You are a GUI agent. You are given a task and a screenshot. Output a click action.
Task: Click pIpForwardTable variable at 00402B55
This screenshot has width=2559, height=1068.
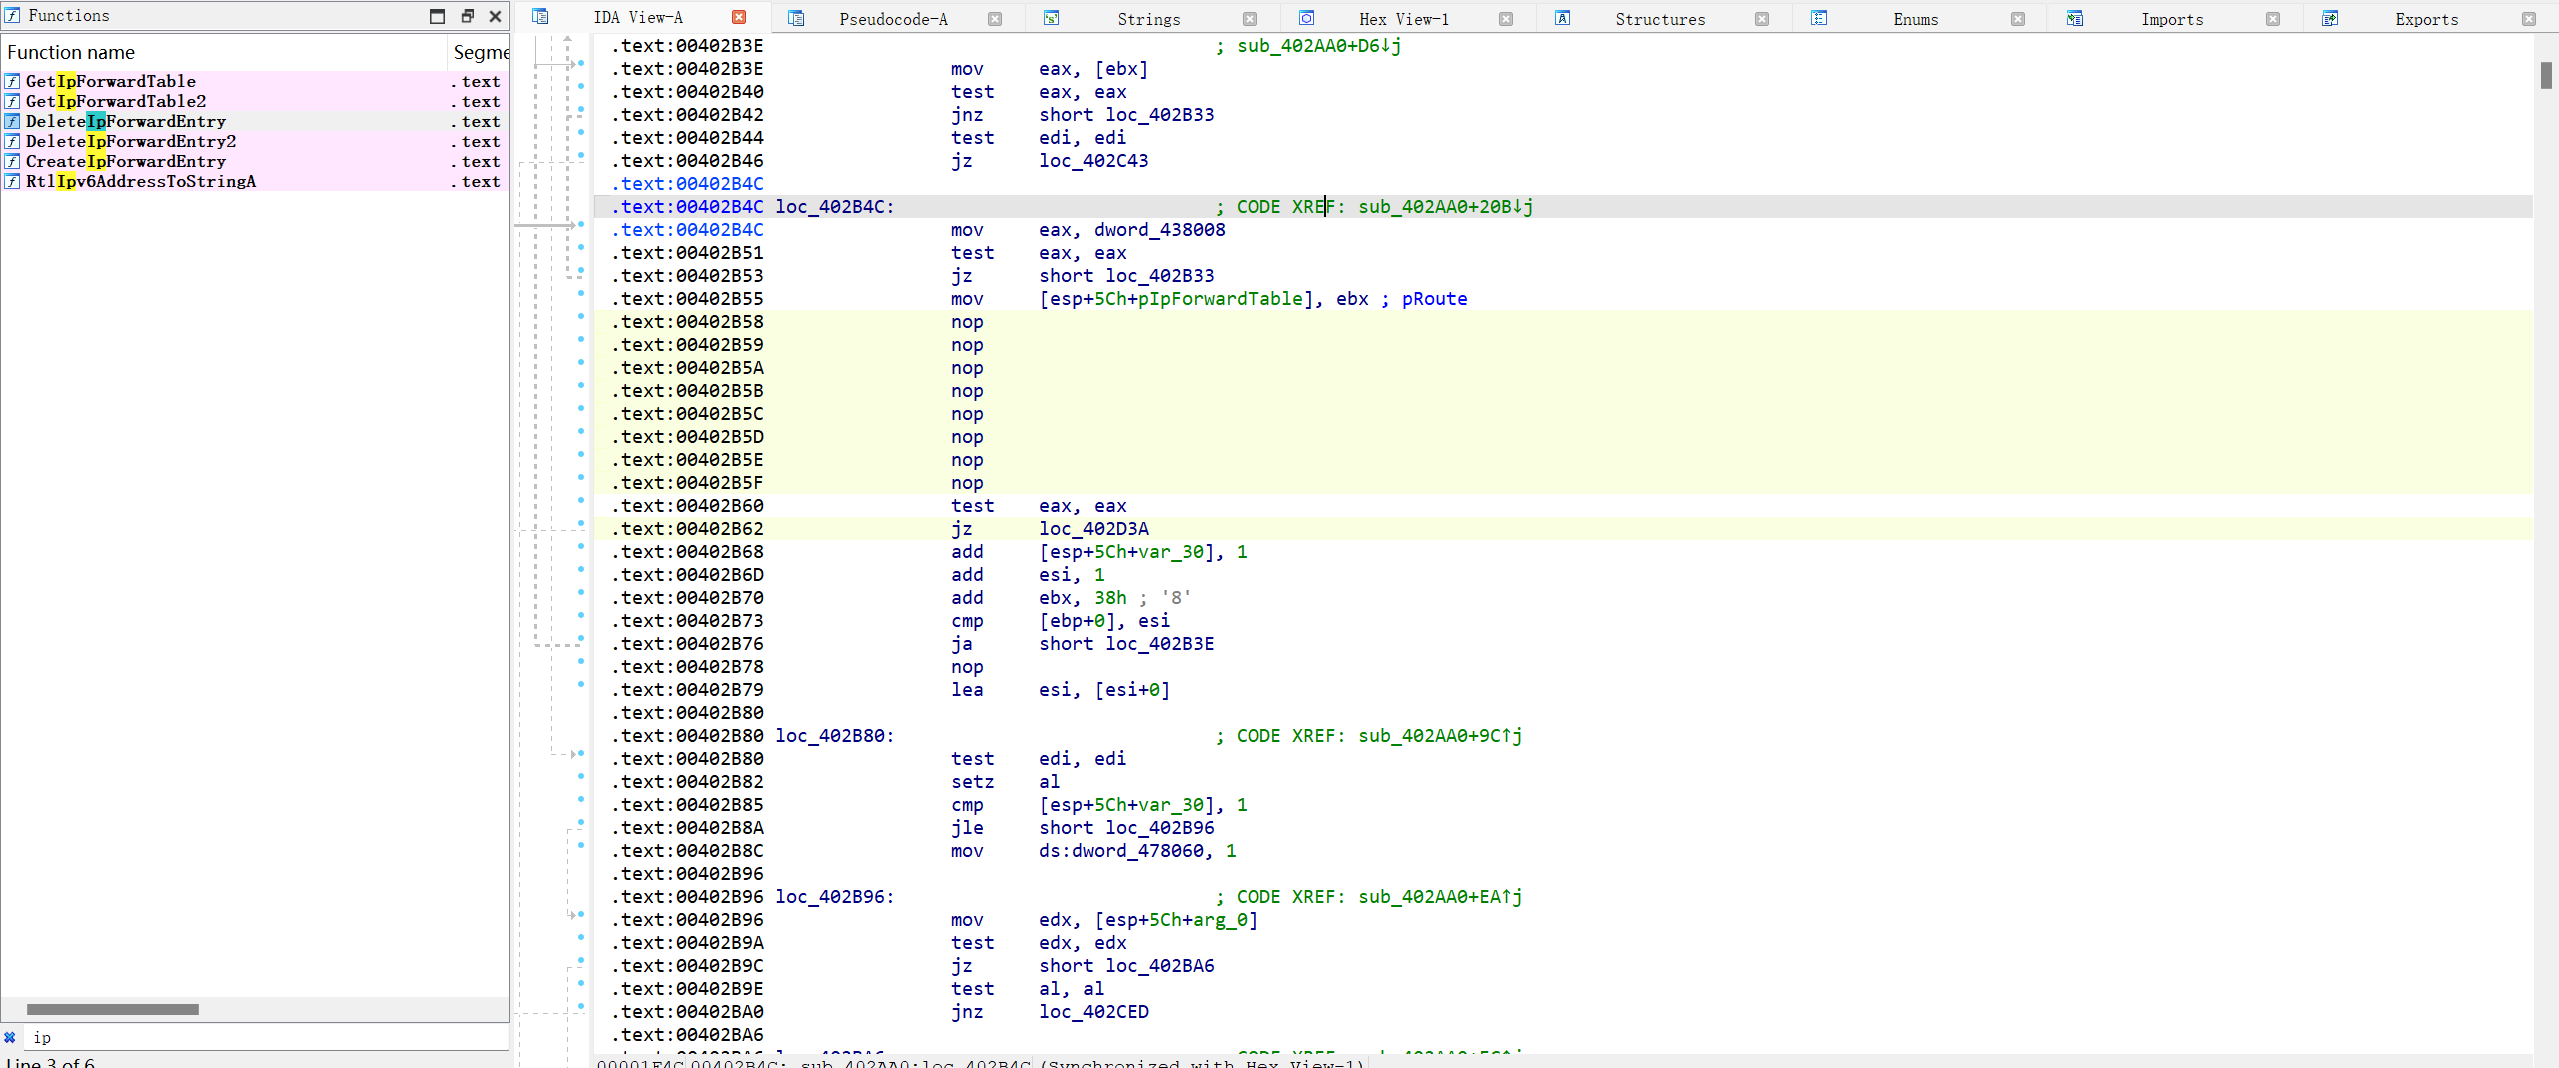[1220, 299]
